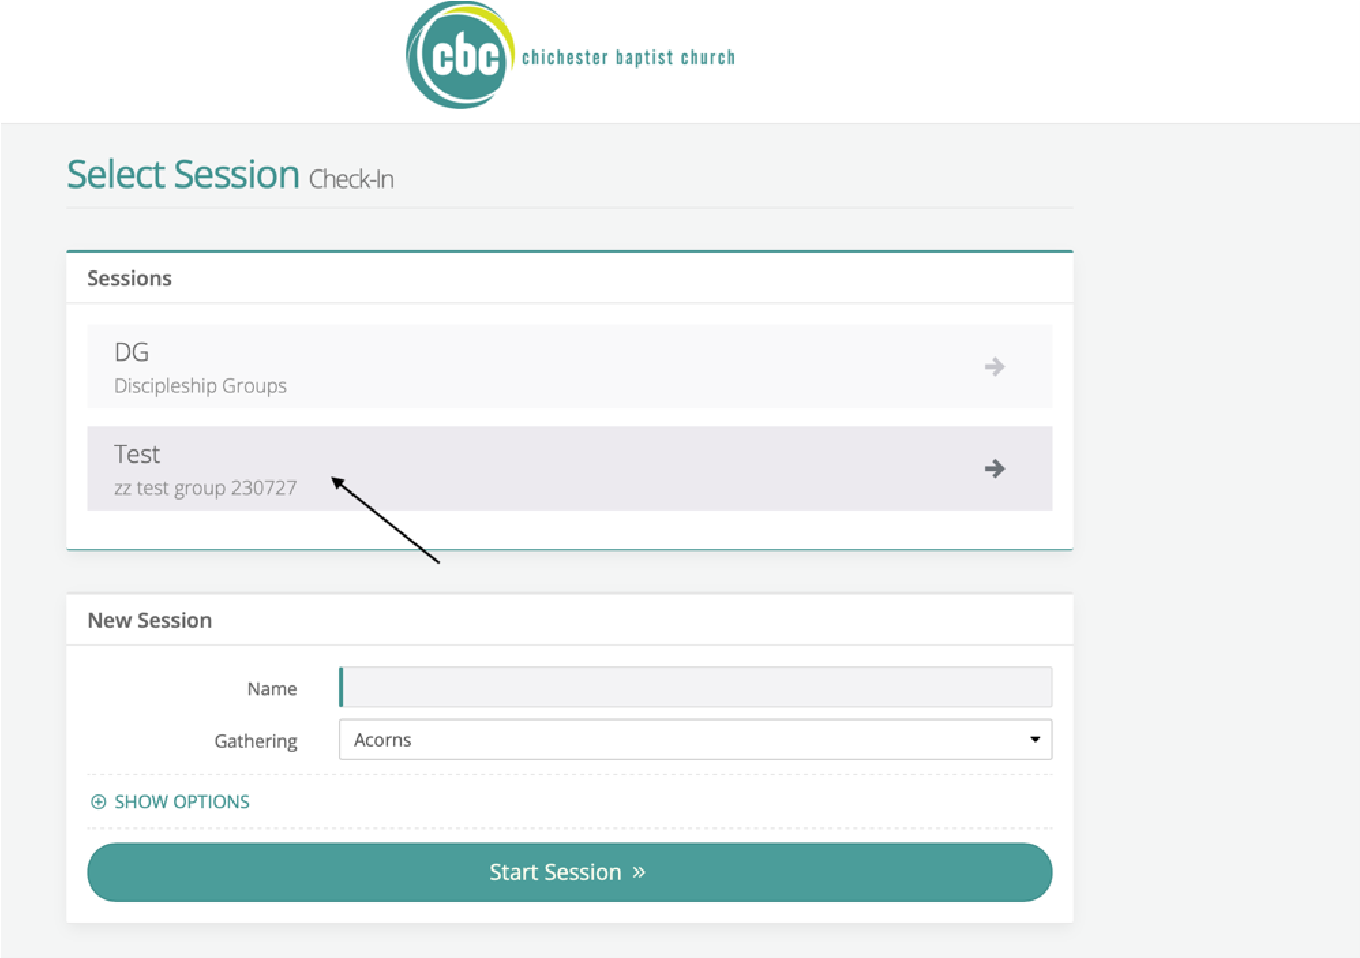Image resolution: width=1360 pixels, height=958 pixels.
Task: Focus the Name input field
Action: click(695, 688)
